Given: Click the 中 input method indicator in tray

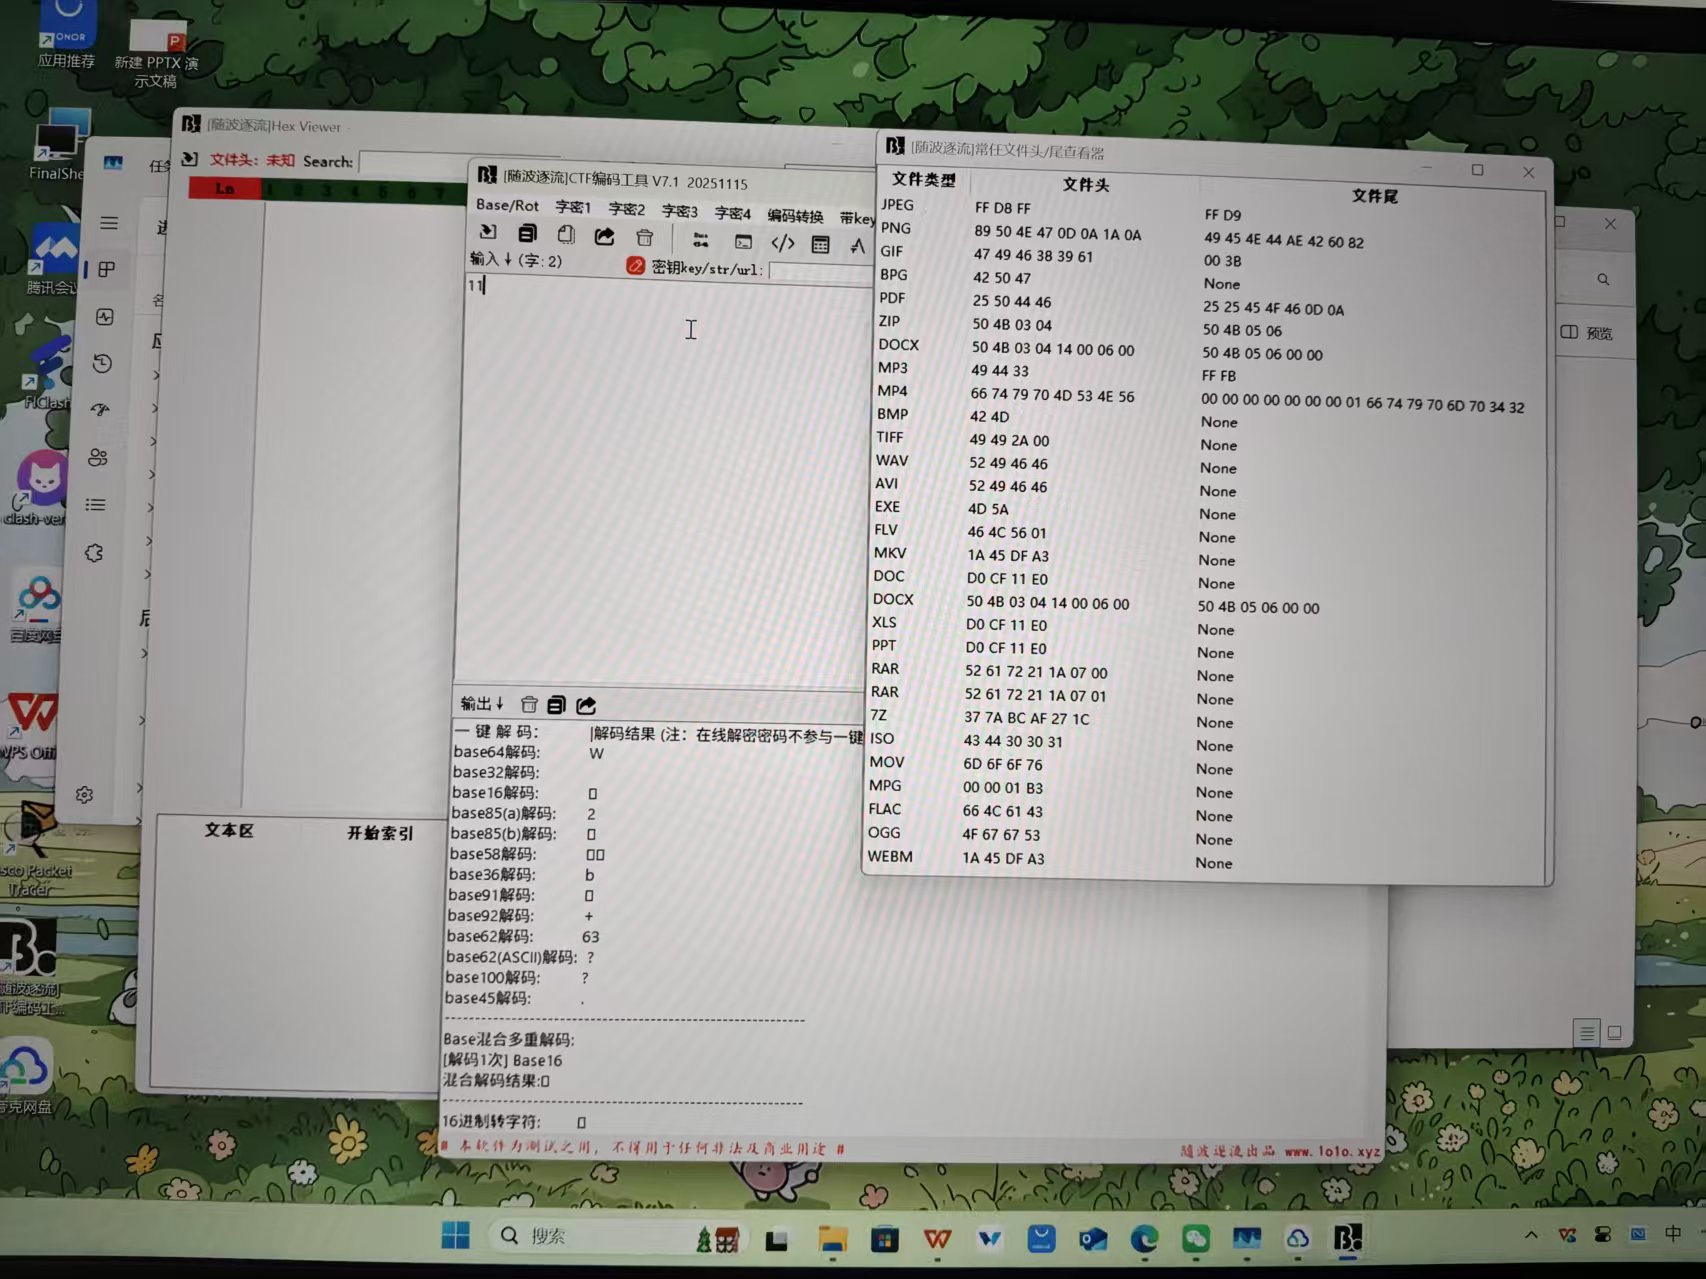Looking at the screenshot, I should pos(1673,1234).
